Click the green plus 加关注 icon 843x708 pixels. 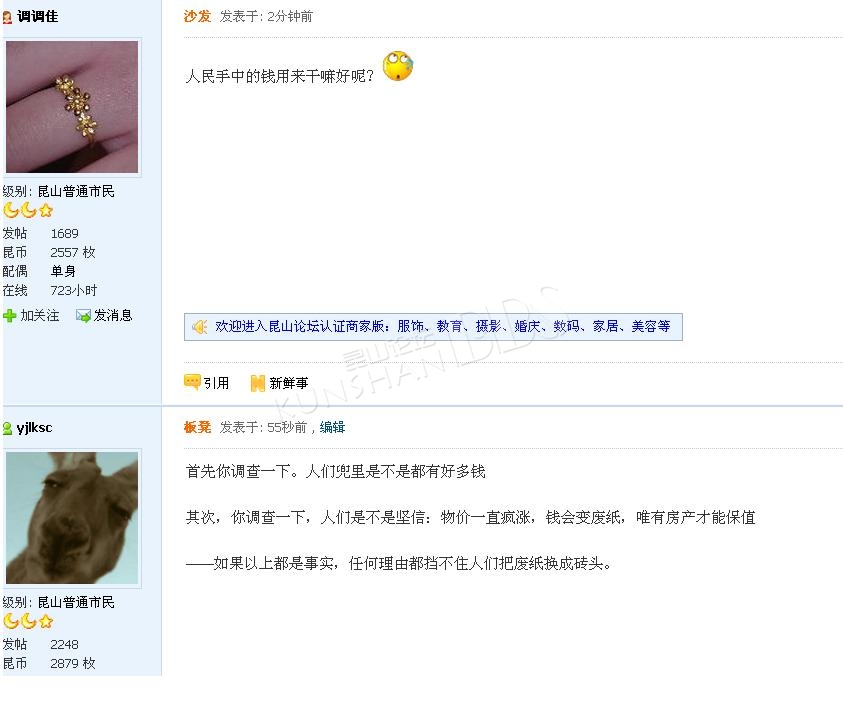tap(10, 316)
